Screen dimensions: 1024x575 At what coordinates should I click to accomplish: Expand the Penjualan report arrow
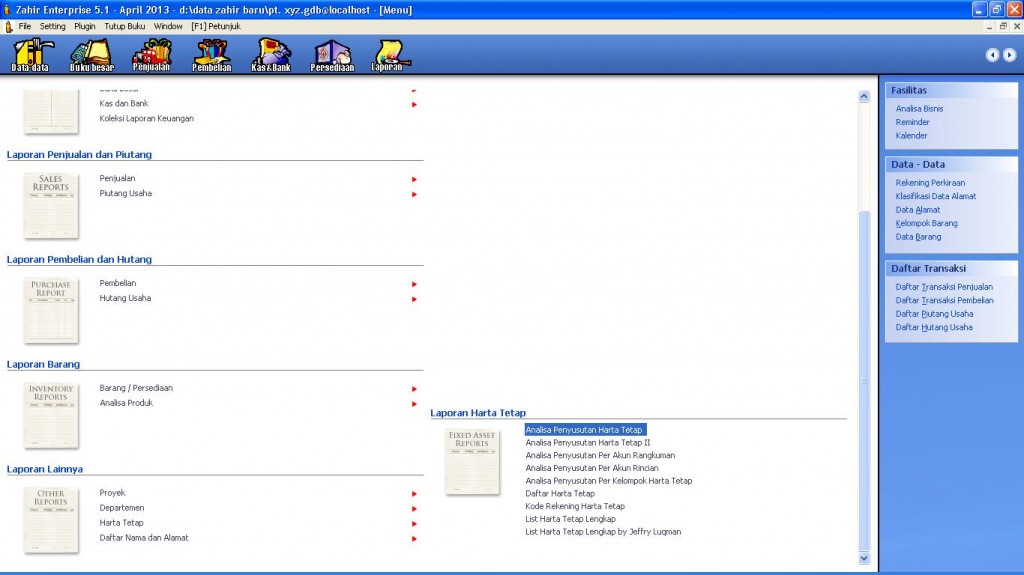[x=414, y=179]
